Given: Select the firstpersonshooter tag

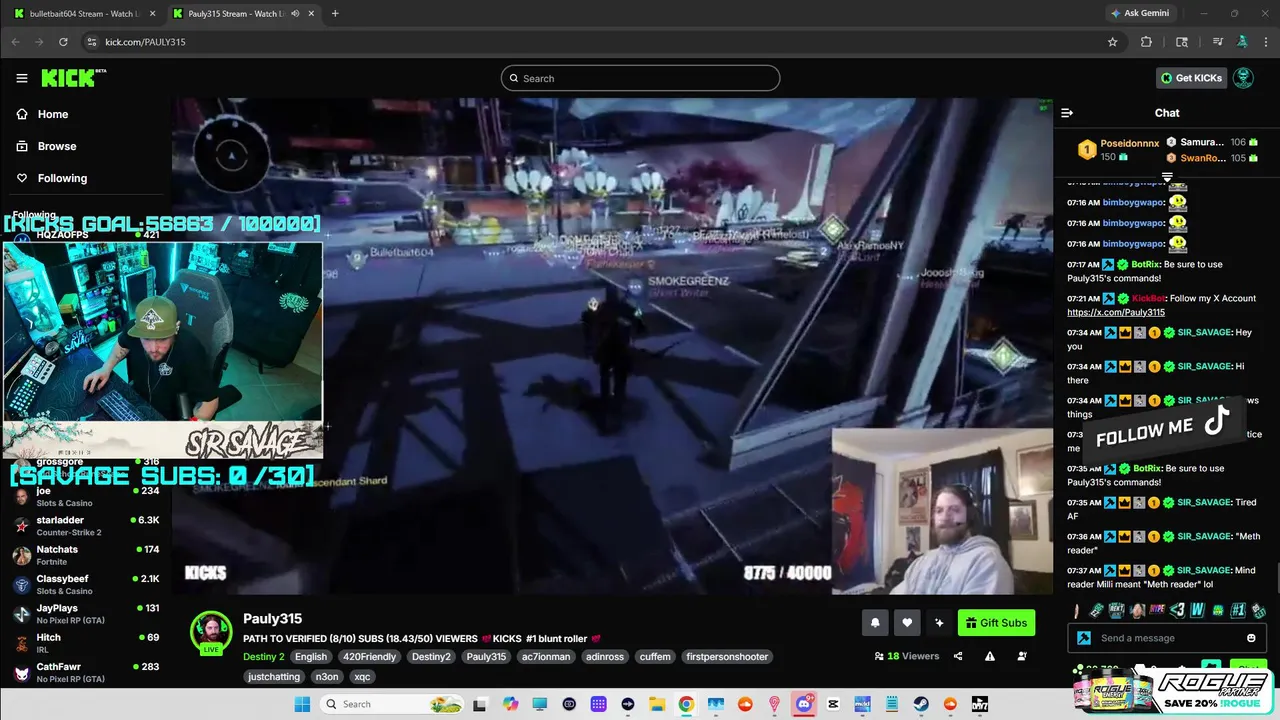Looking at the screenshot, I should coord(727,657).
